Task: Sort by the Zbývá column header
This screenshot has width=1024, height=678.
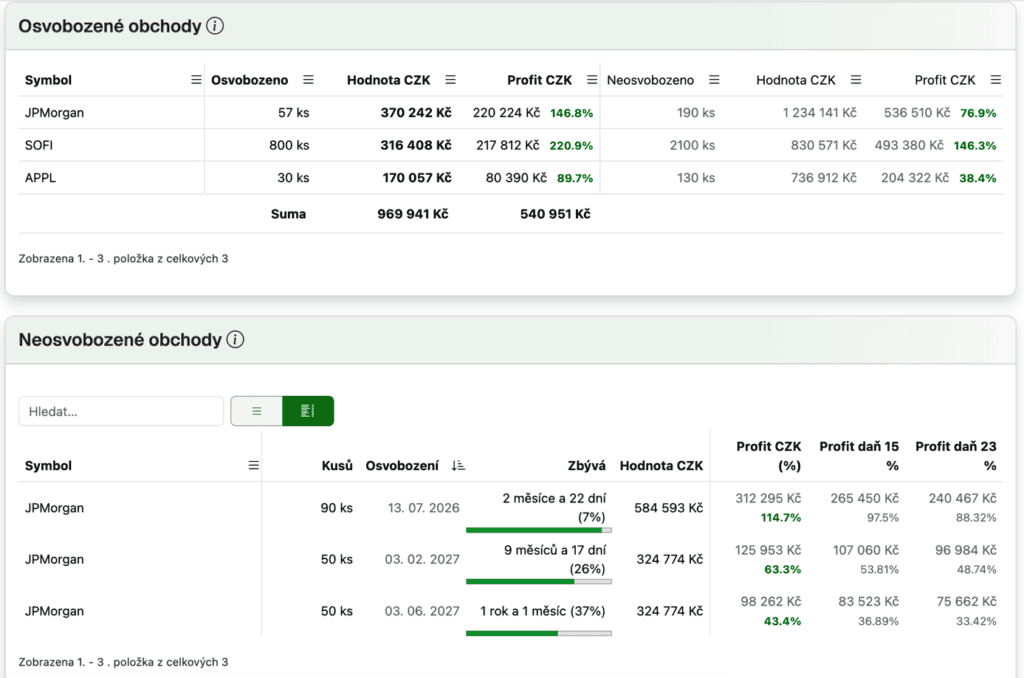Action: (x=589, y=465)
